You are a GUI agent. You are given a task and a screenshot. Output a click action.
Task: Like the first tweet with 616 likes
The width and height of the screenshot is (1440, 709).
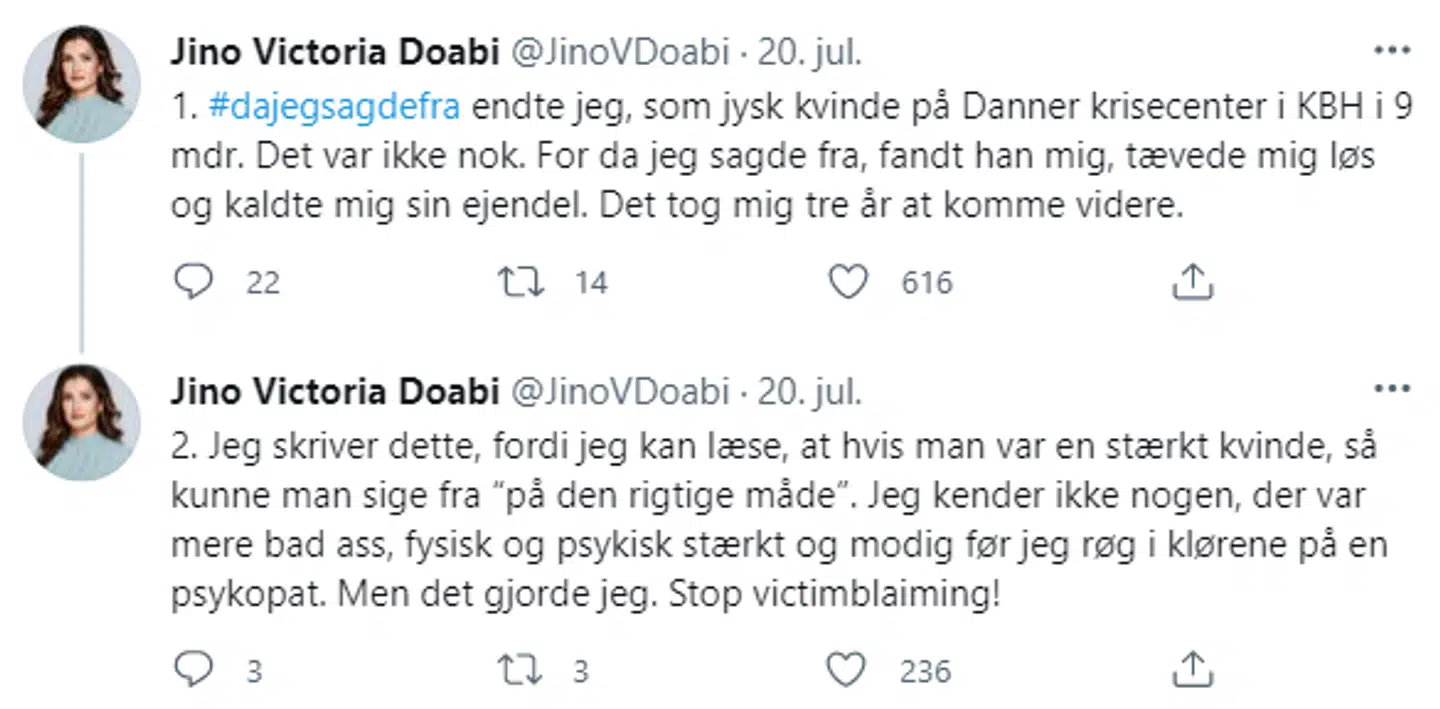click(849, 283)
